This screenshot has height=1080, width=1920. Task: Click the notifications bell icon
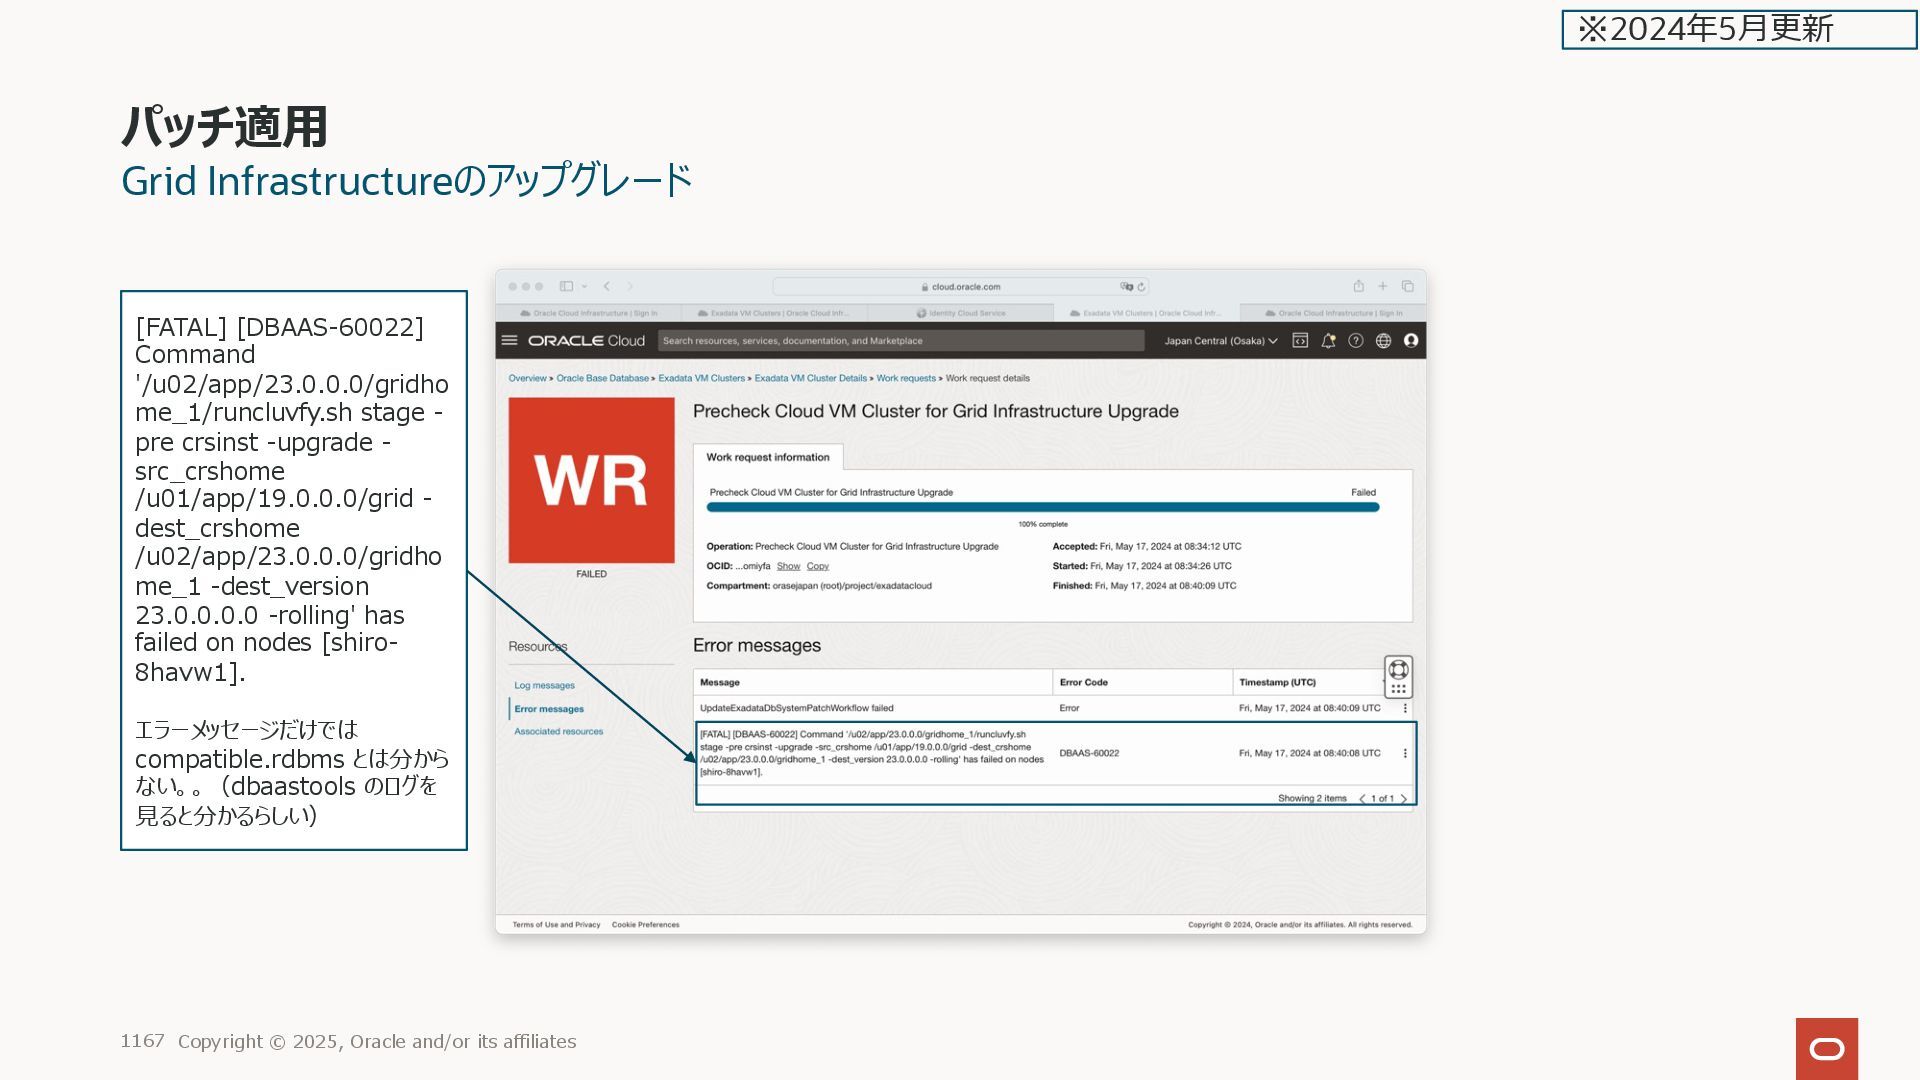(x=1328, y=341)
